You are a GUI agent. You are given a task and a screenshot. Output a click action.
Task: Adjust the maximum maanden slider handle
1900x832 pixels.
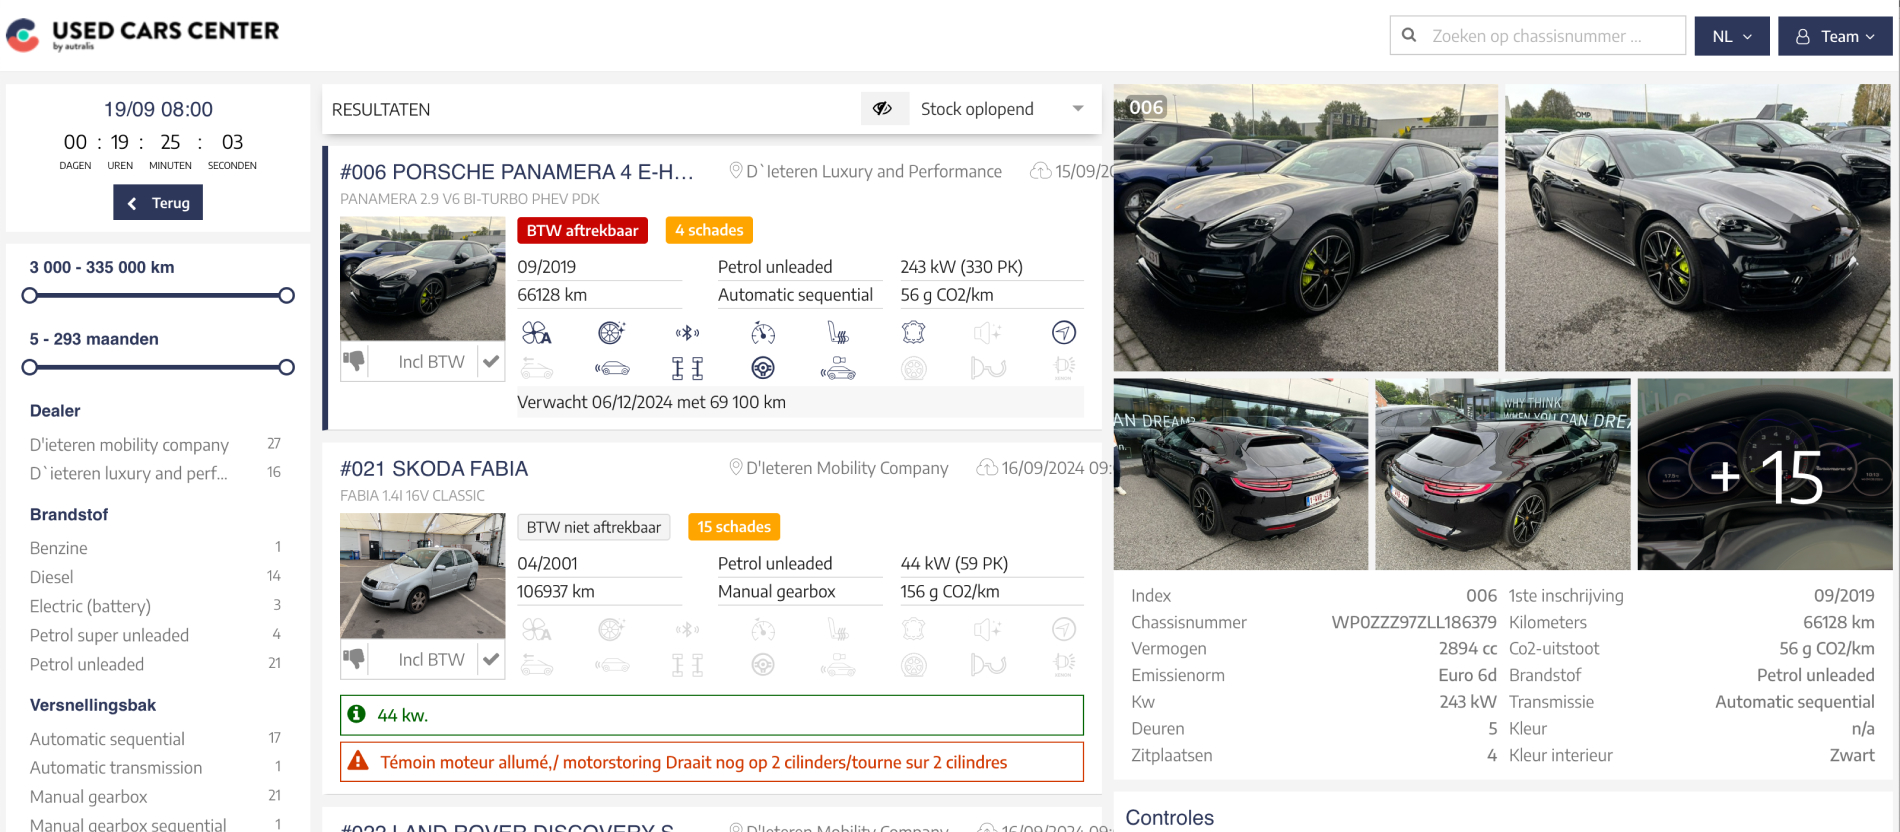(x=287, y=367)
